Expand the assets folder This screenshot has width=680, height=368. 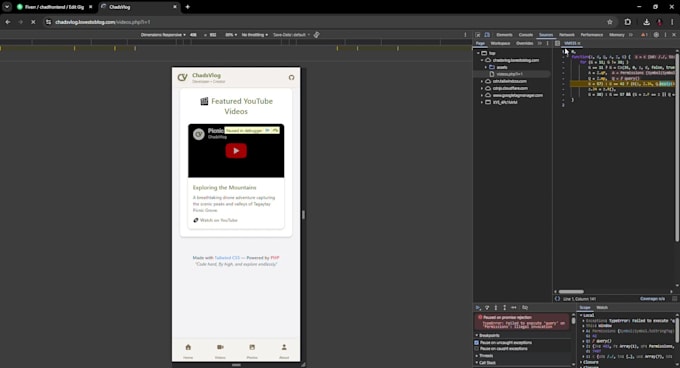[485, 67]
